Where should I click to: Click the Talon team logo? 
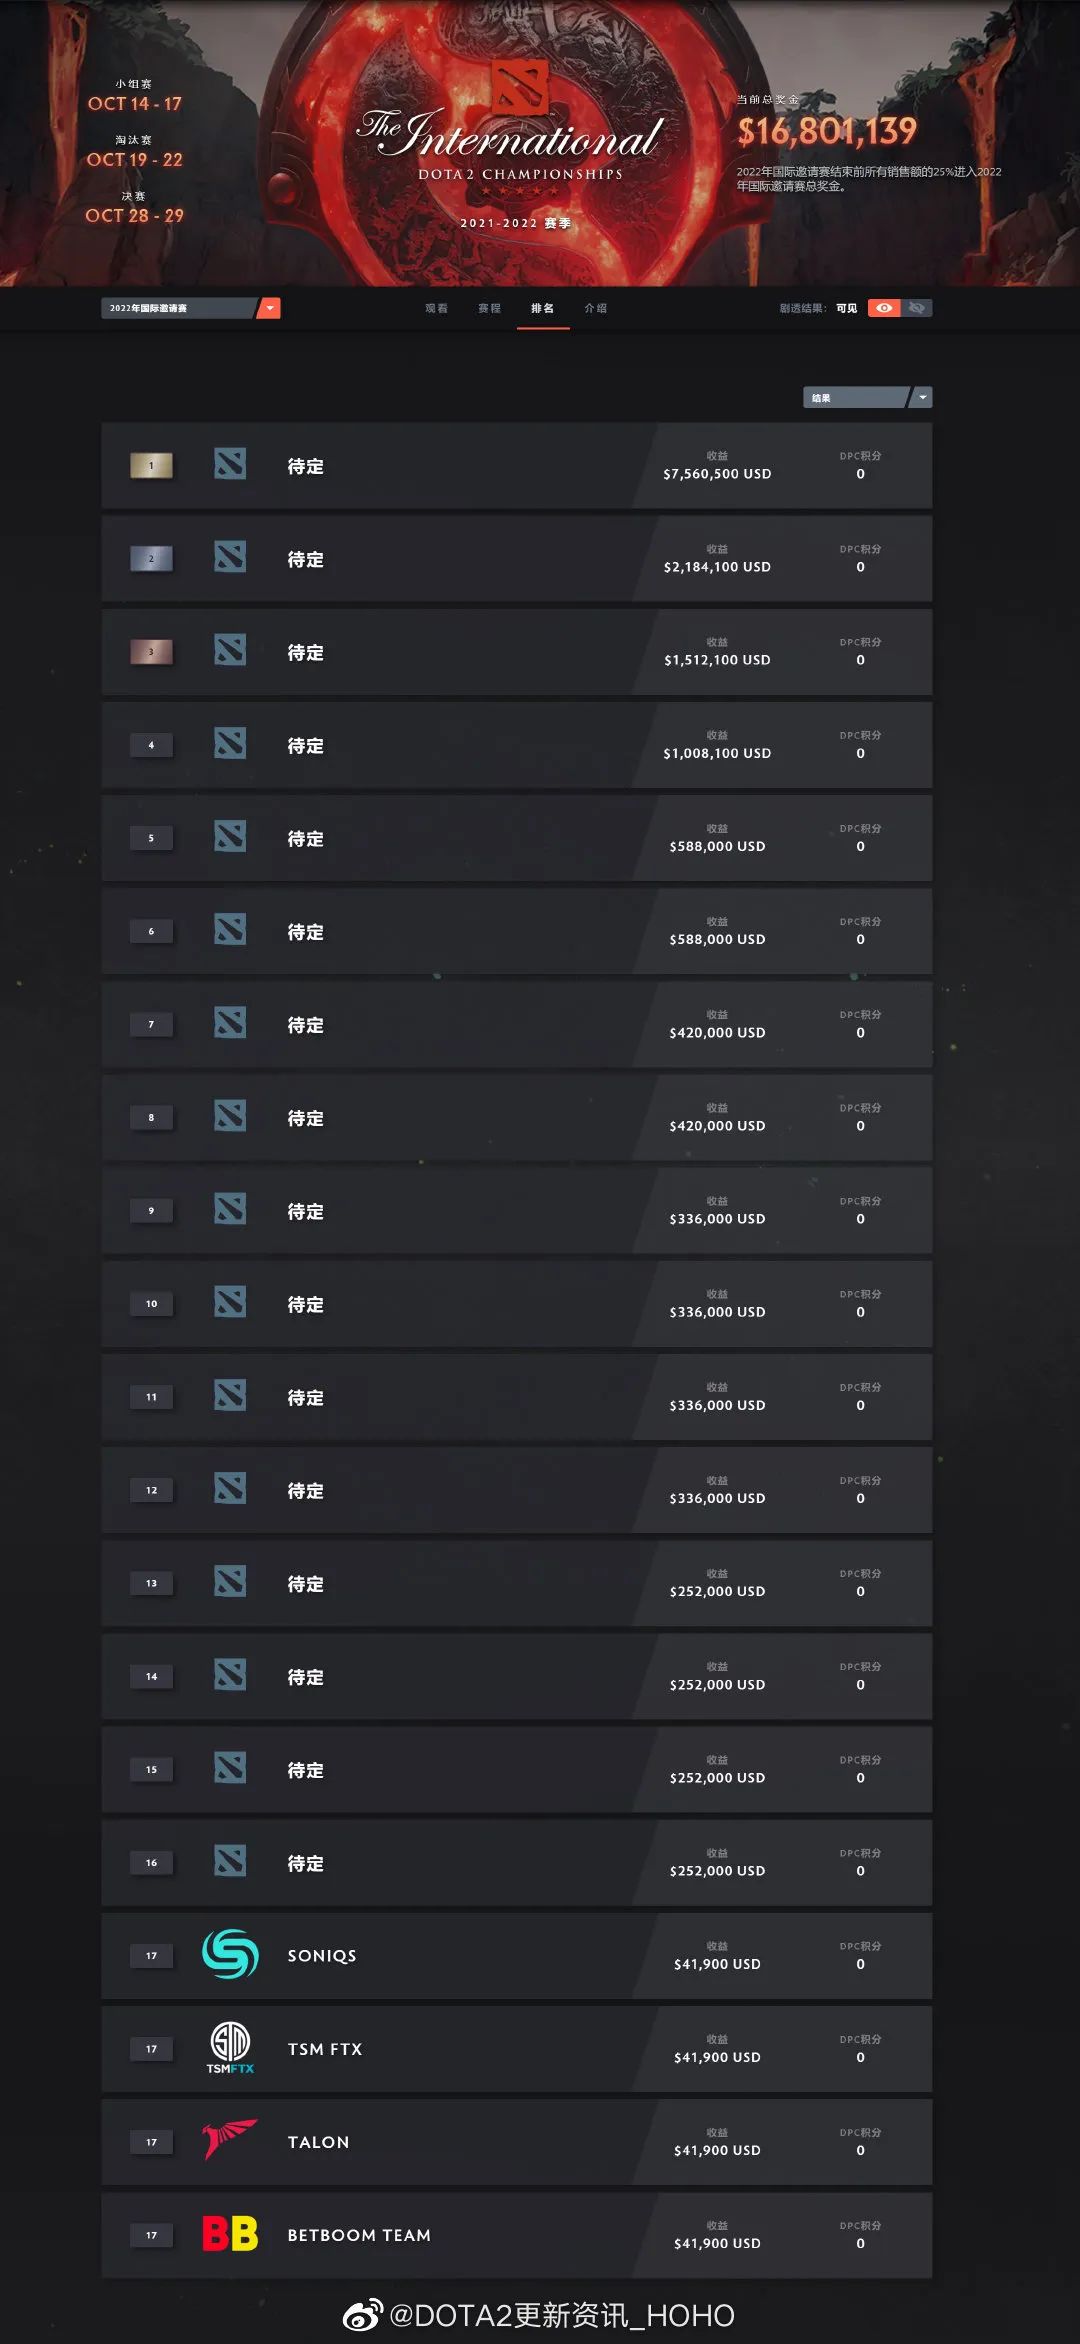(230, 2140)
